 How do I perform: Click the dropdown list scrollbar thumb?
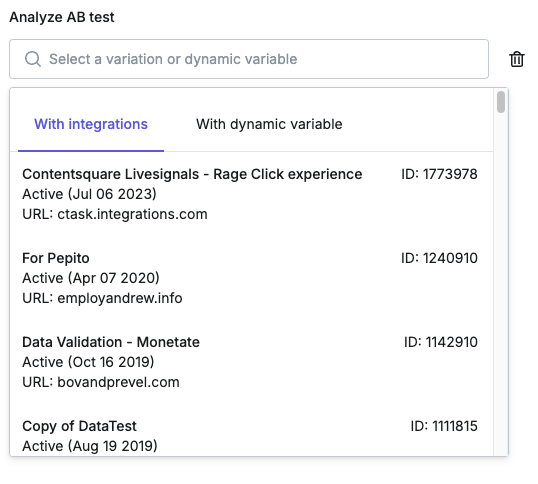coord(501,102)
